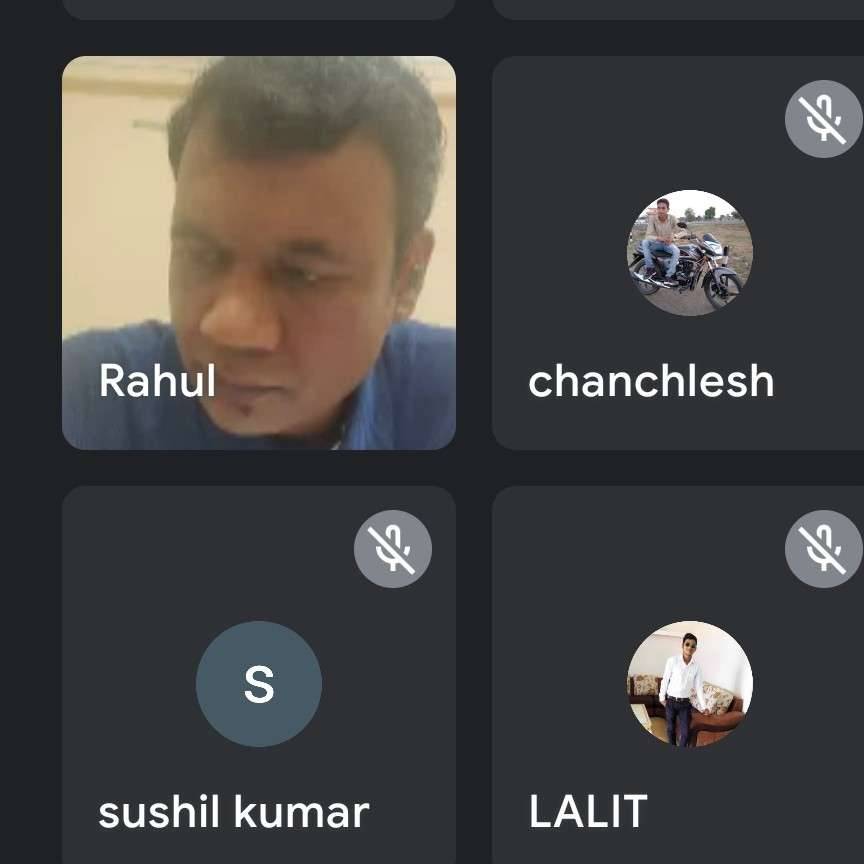The image size is (864, 864).
Task: Click LALIT's muted microphone icon
Action: click(823, 549)
